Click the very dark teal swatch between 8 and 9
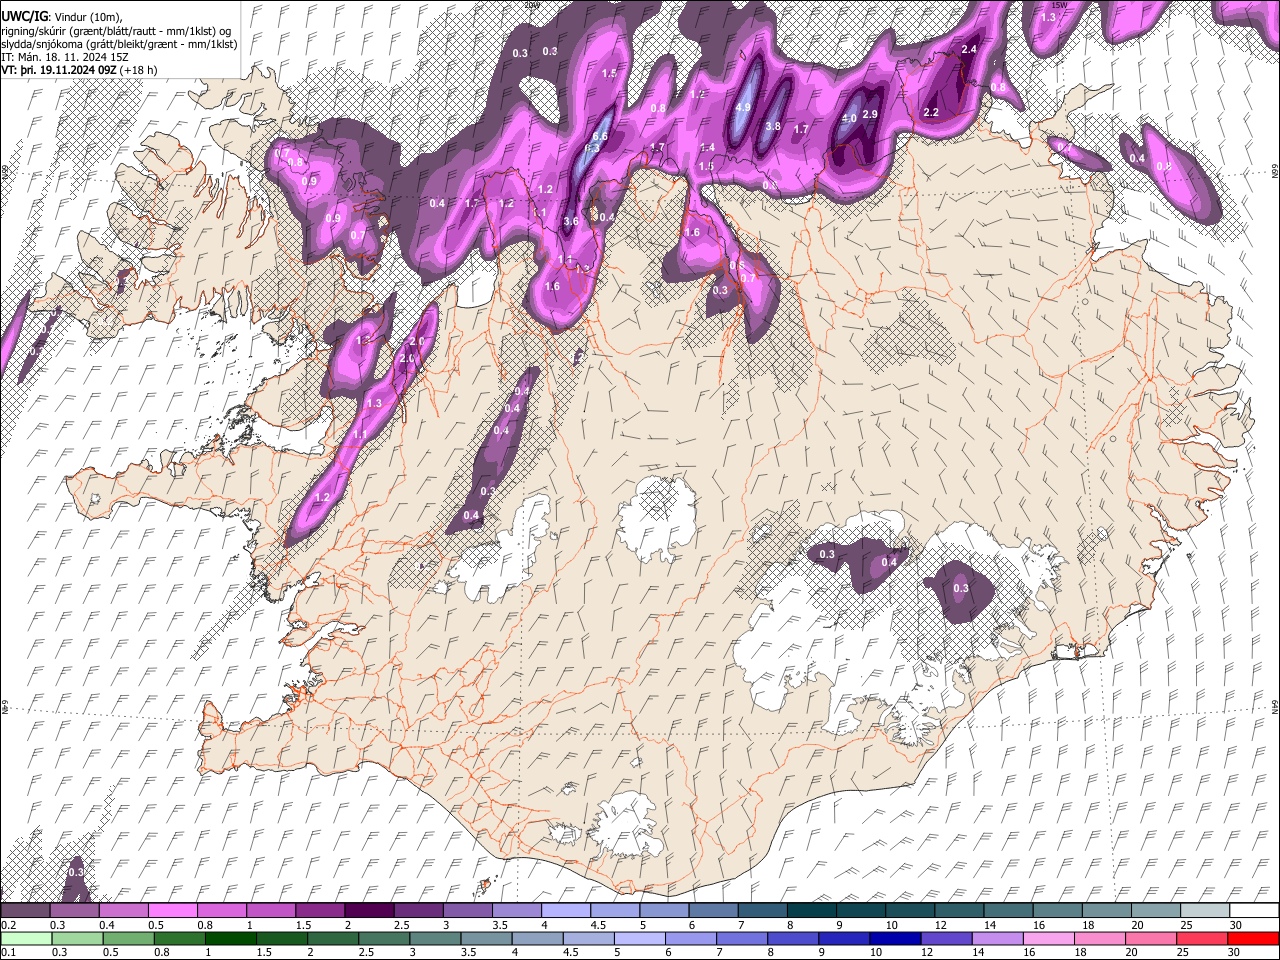Viewport: 1280px width, 960px height. tap(812, 911)
